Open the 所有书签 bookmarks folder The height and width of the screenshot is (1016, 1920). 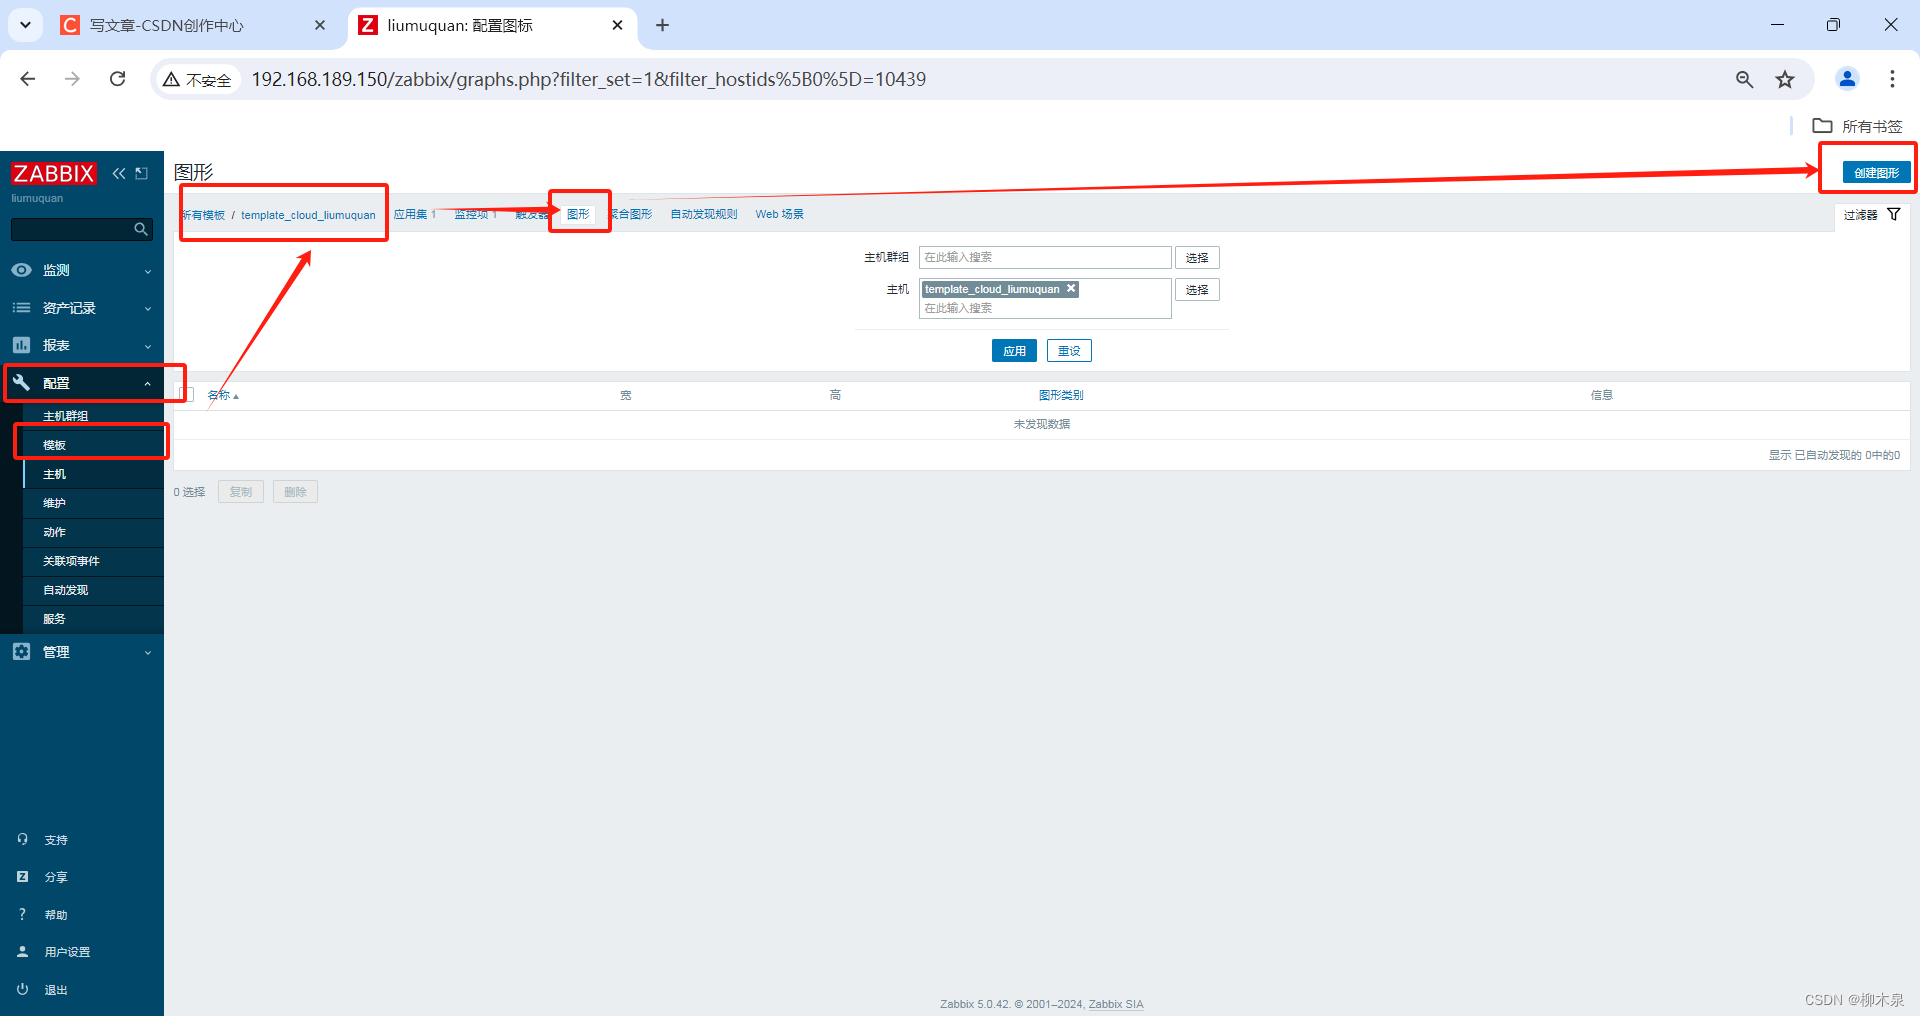click(x=1858, y=126)
